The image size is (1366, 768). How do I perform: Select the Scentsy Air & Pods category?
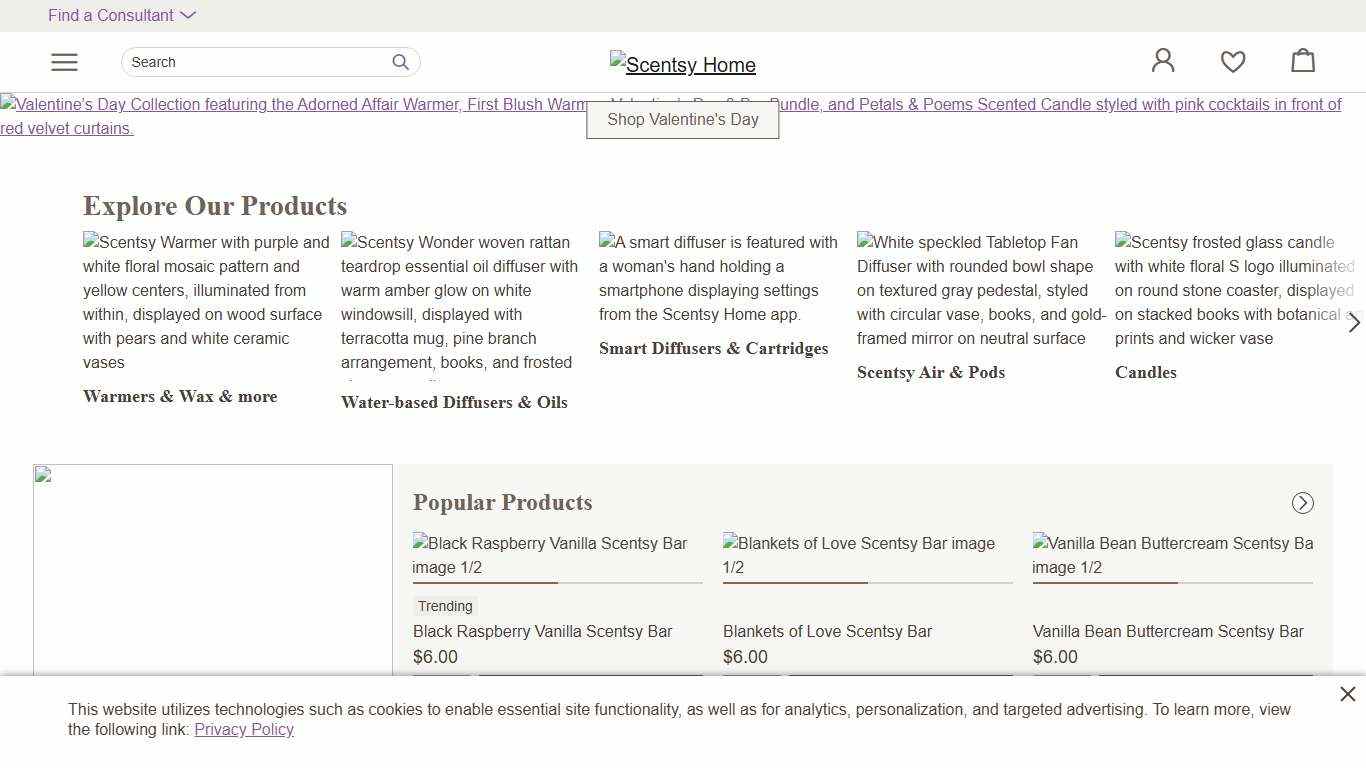coord(931,372)
